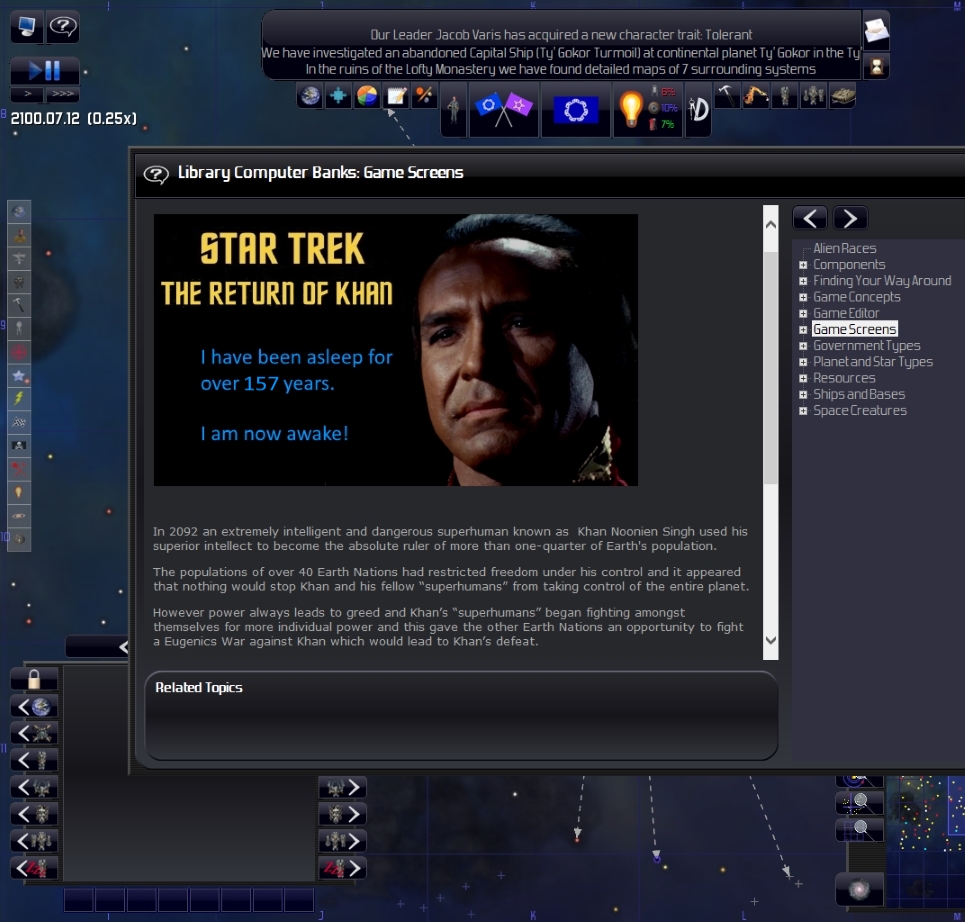The image size is (965, 922).
Task: Click article scrollbar up arrow
Action: [x=771, y=225]
